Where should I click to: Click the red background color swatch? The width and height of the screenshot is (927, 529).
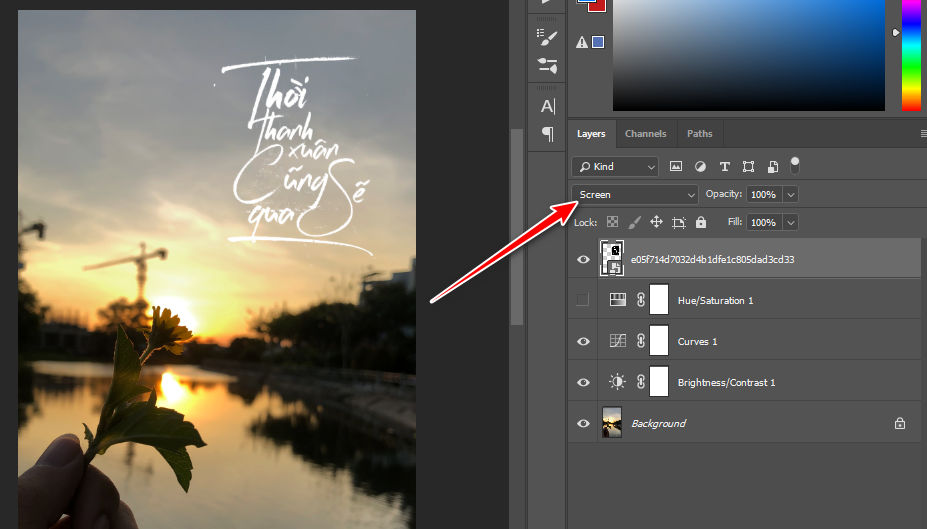pos(598,6)
